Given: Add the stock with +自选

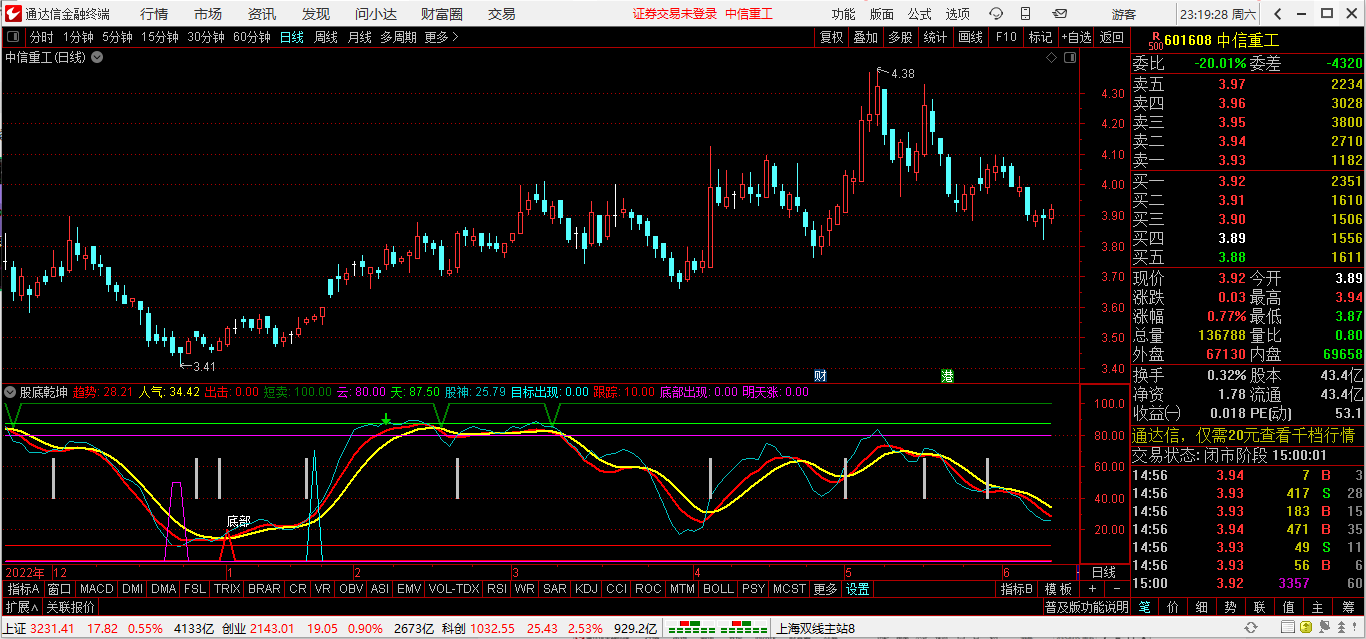Looking at the screenshot, I should click(1076, 37).
